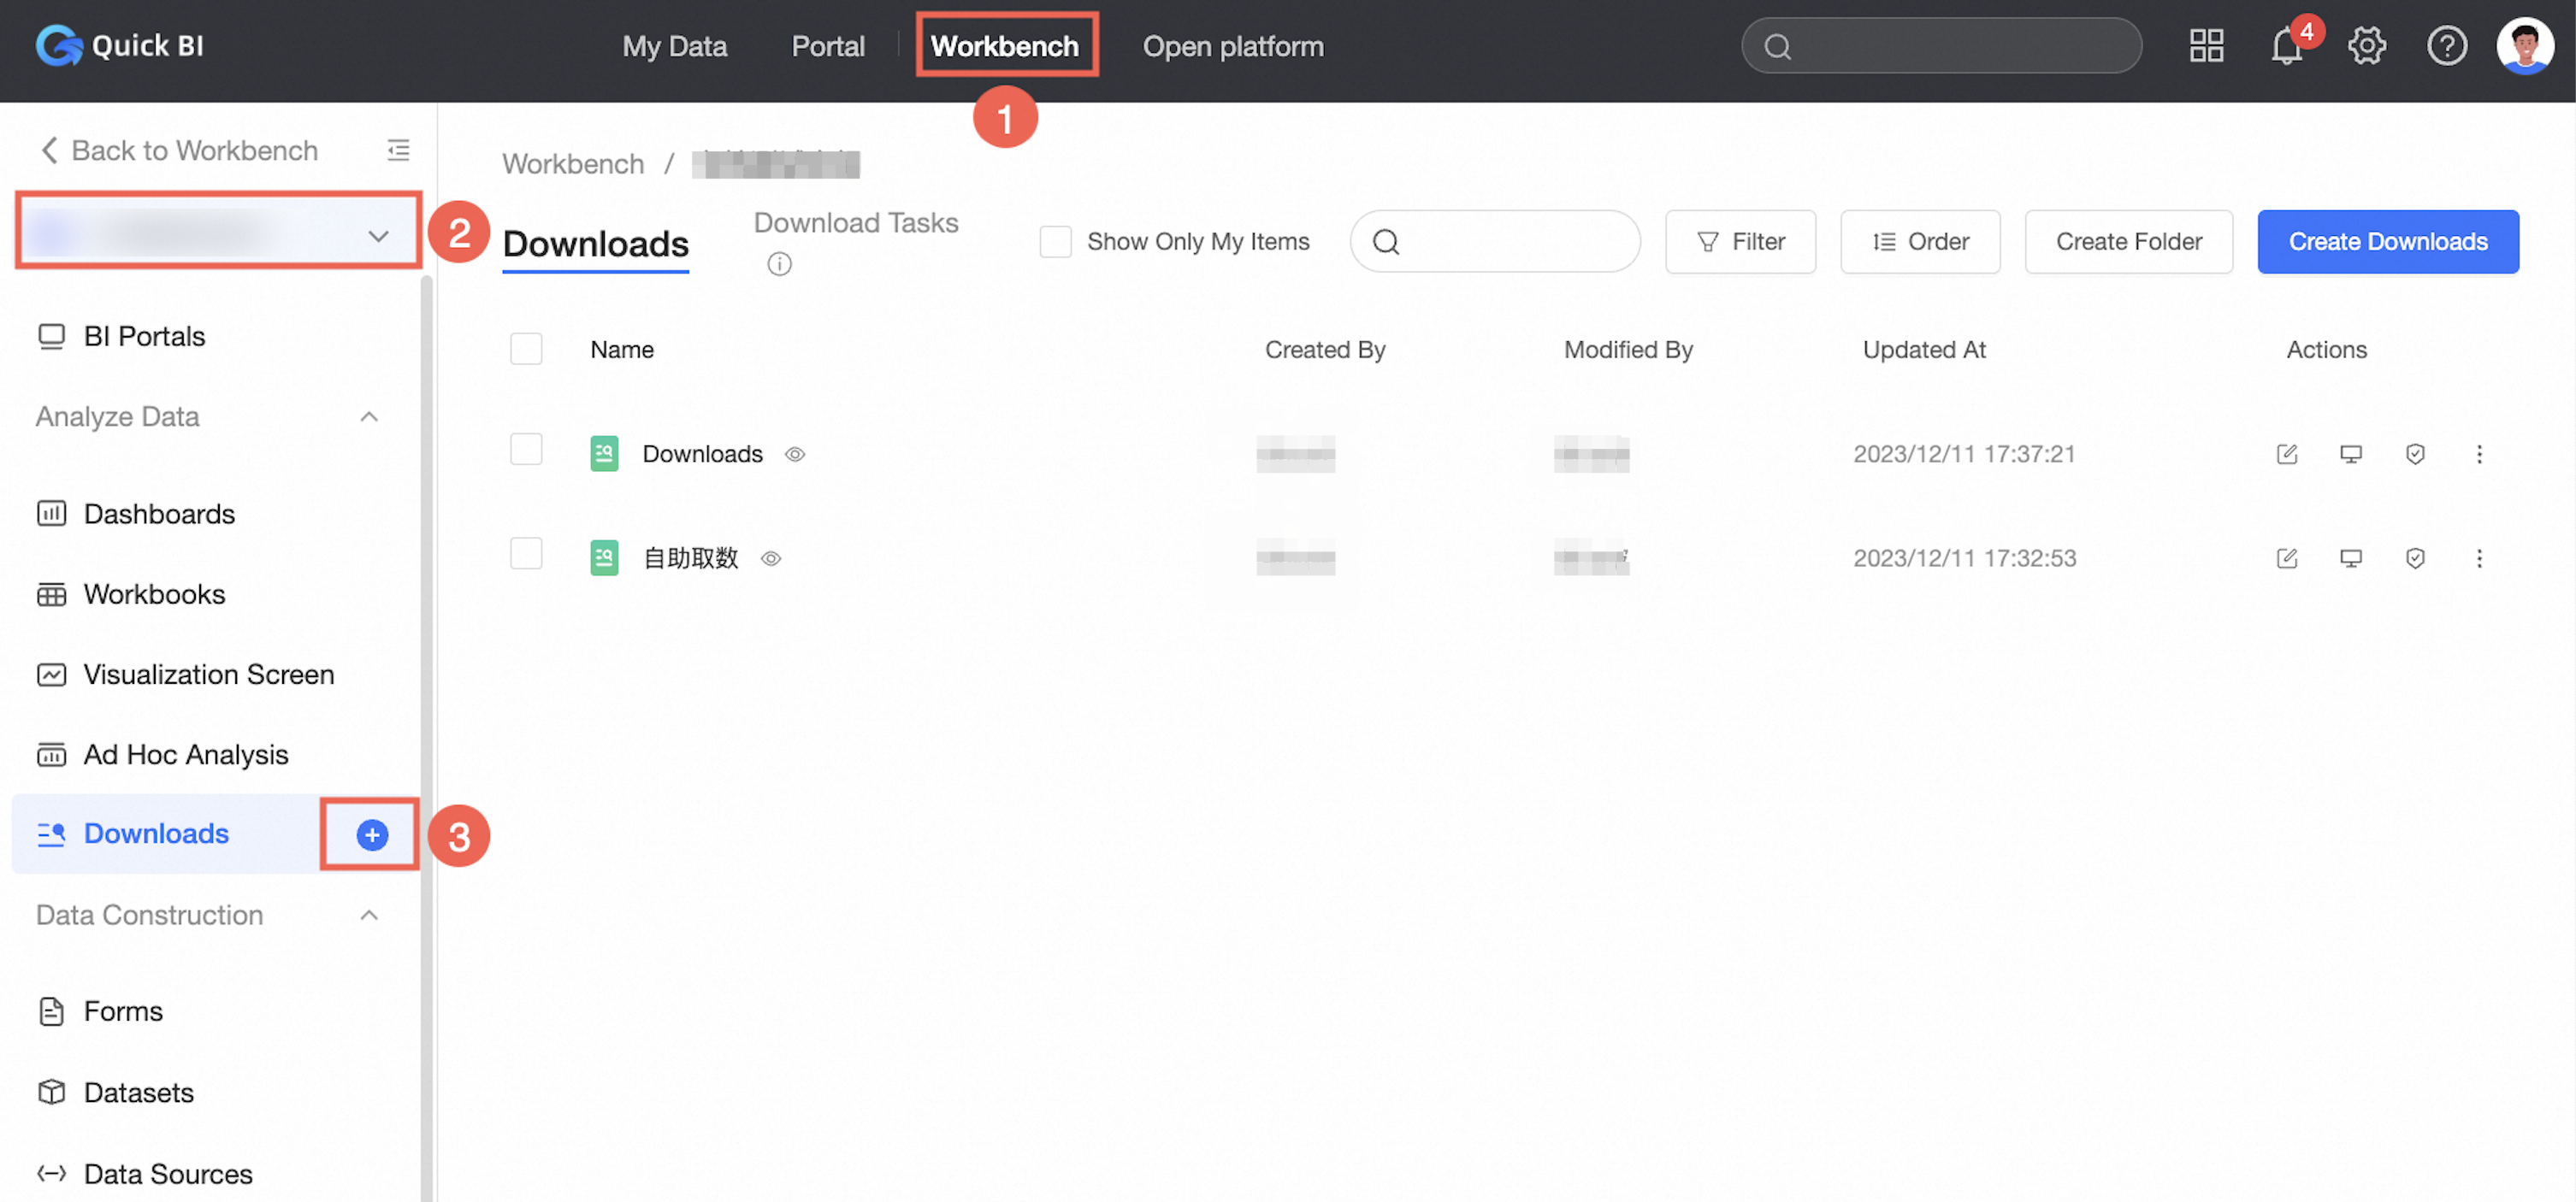2576x1202 pixels.
Task: Open the Open platform menu
Action: click(1232, 46)
